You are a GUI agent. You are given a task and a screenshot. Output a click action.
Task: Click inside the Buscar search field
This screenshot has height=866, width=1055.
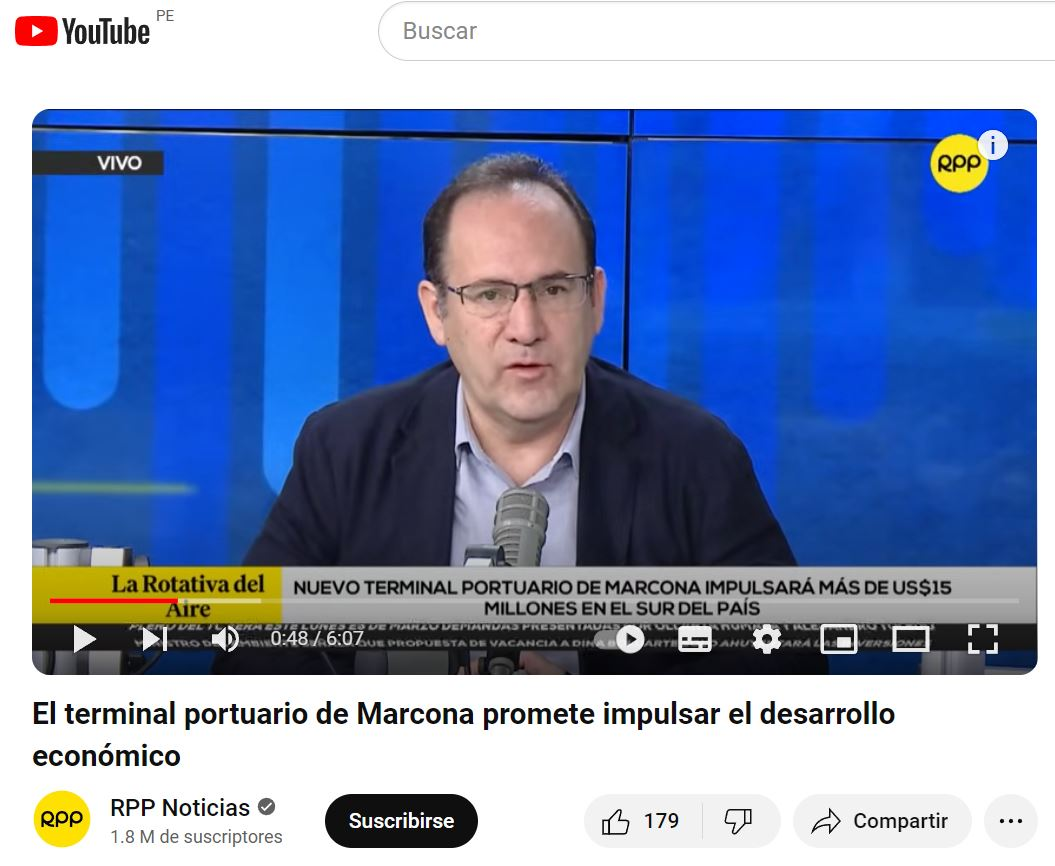(717, 31)
